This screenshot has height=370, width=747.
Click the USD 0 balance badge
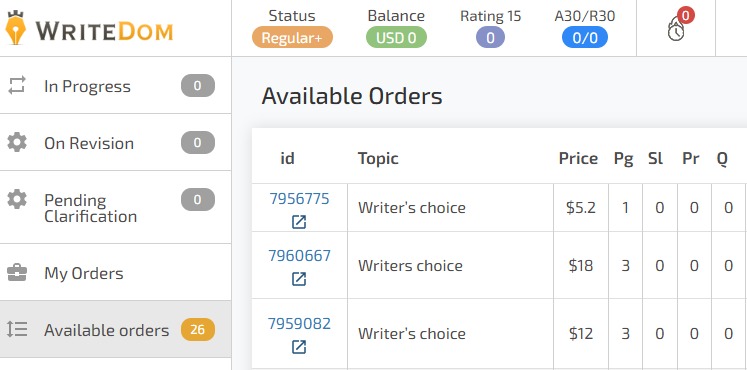(396, 38)
